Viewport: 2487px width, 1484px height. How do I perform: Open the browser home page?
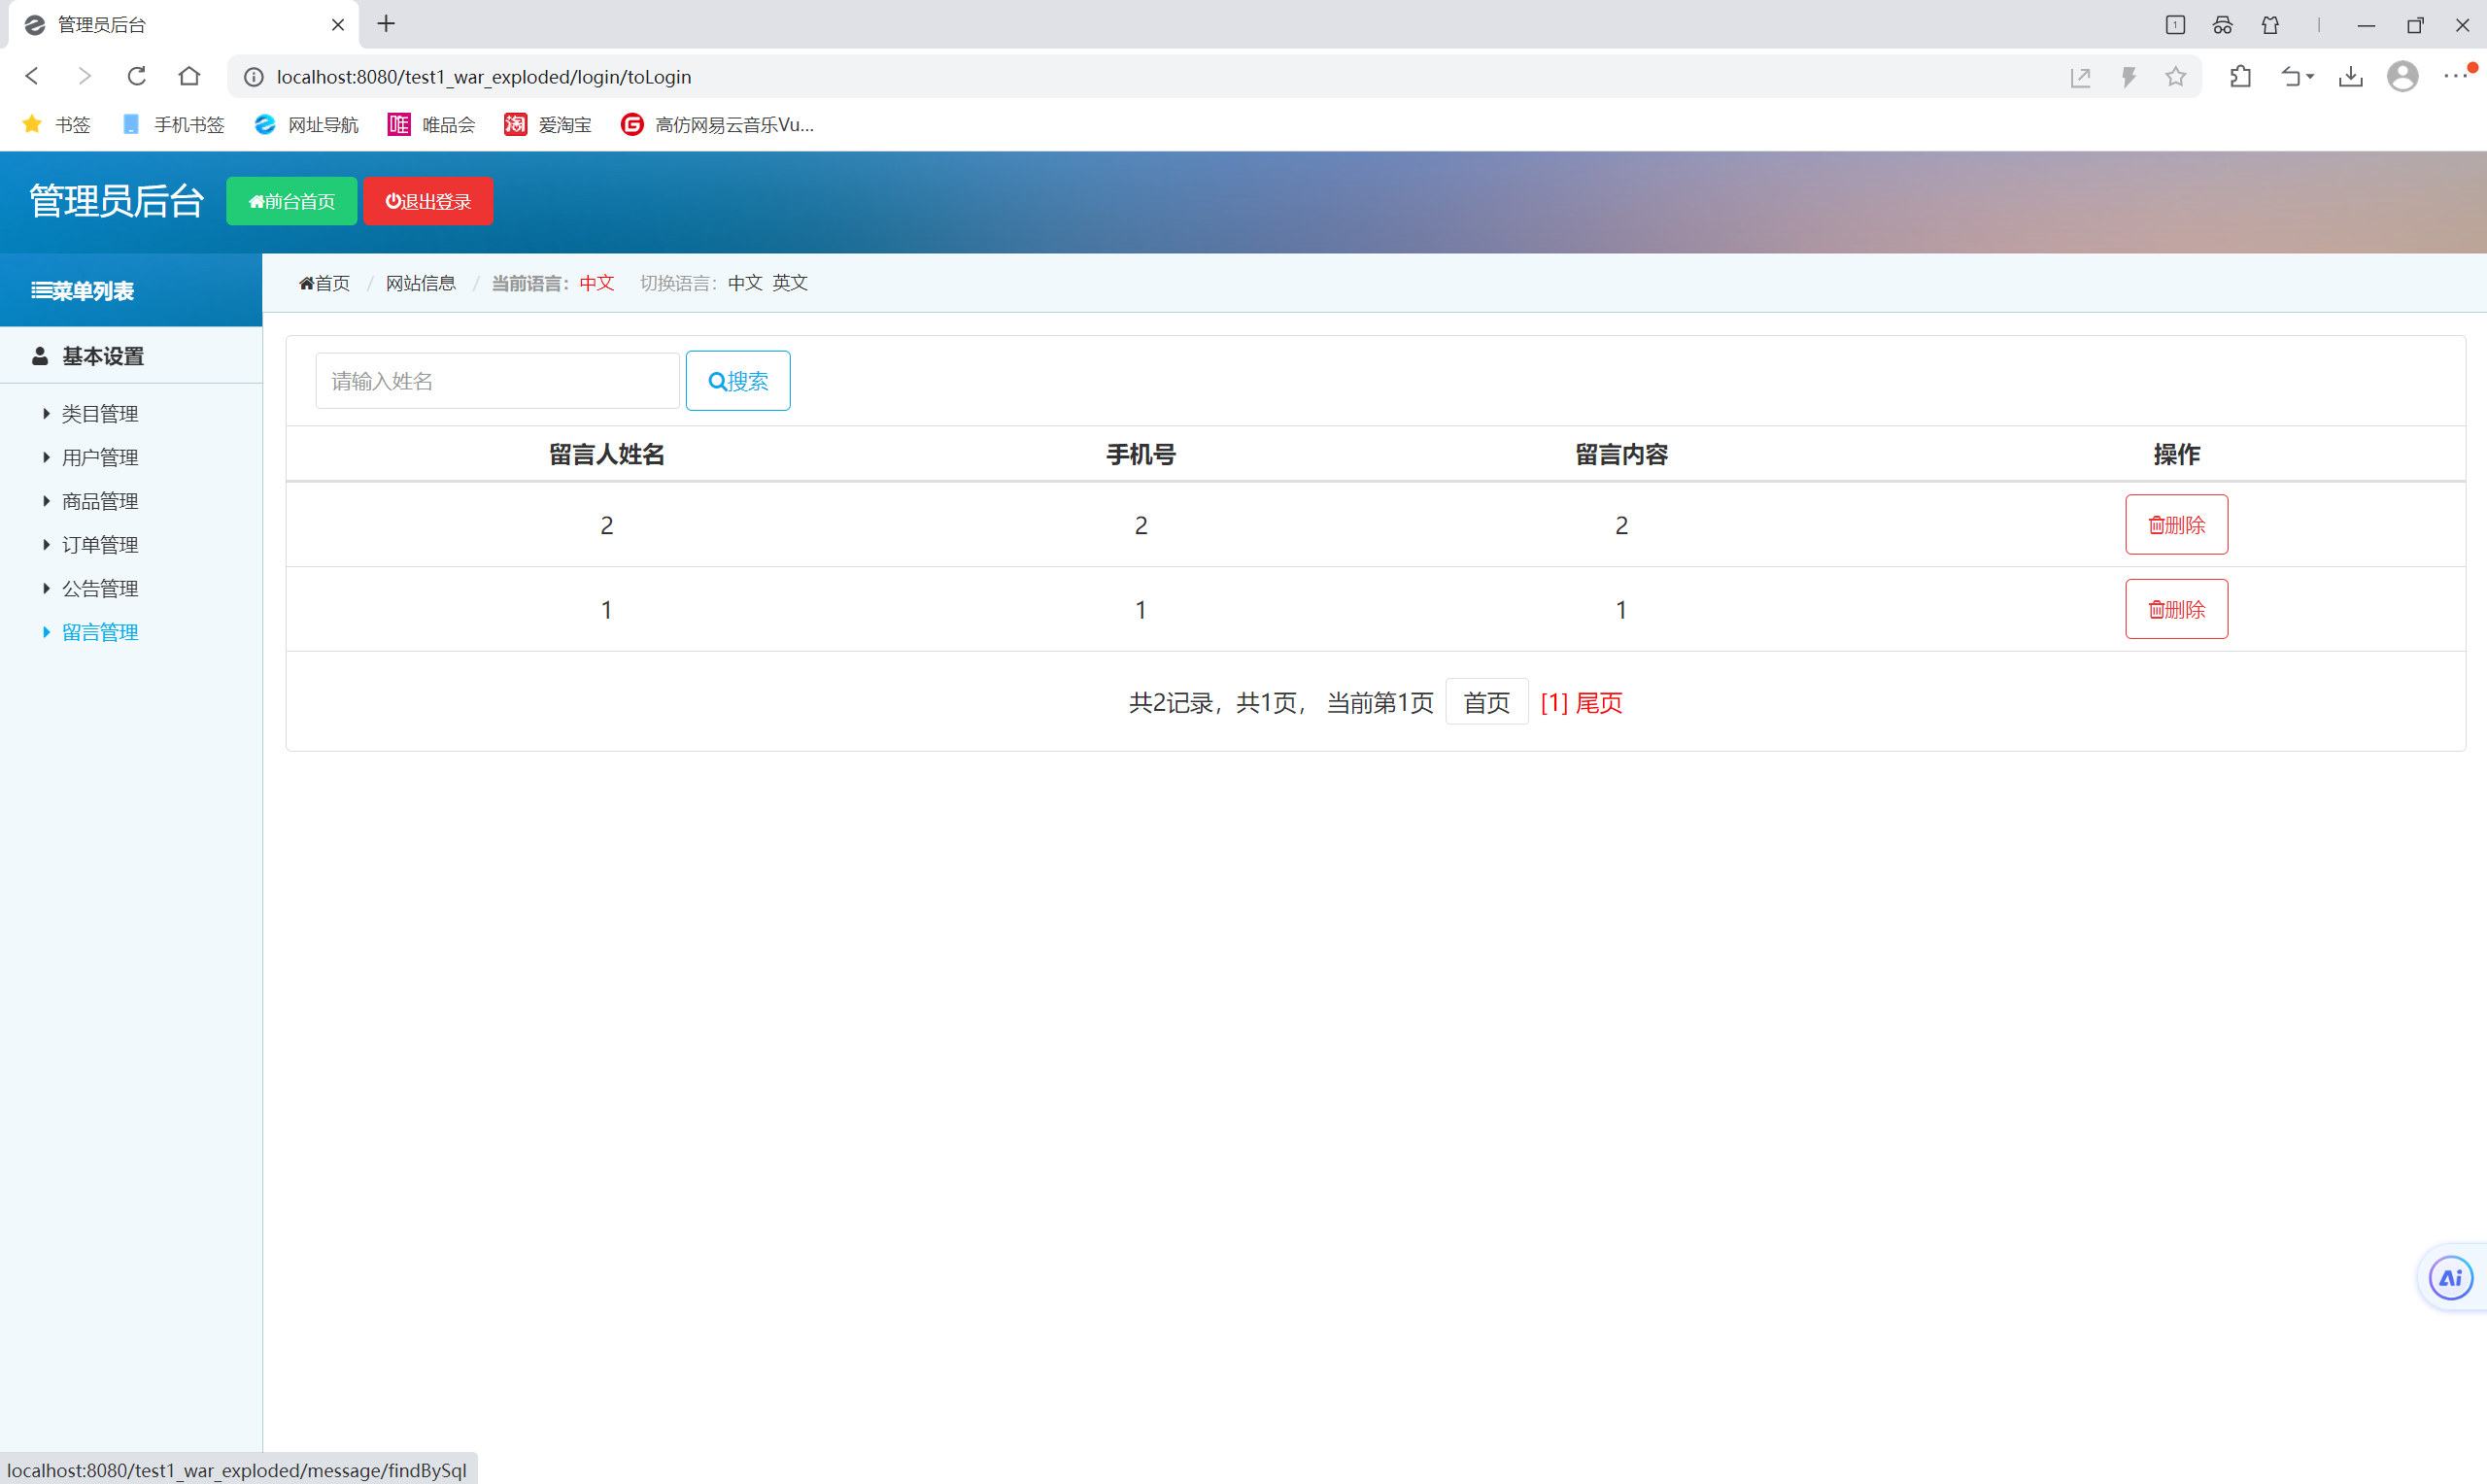189,76
